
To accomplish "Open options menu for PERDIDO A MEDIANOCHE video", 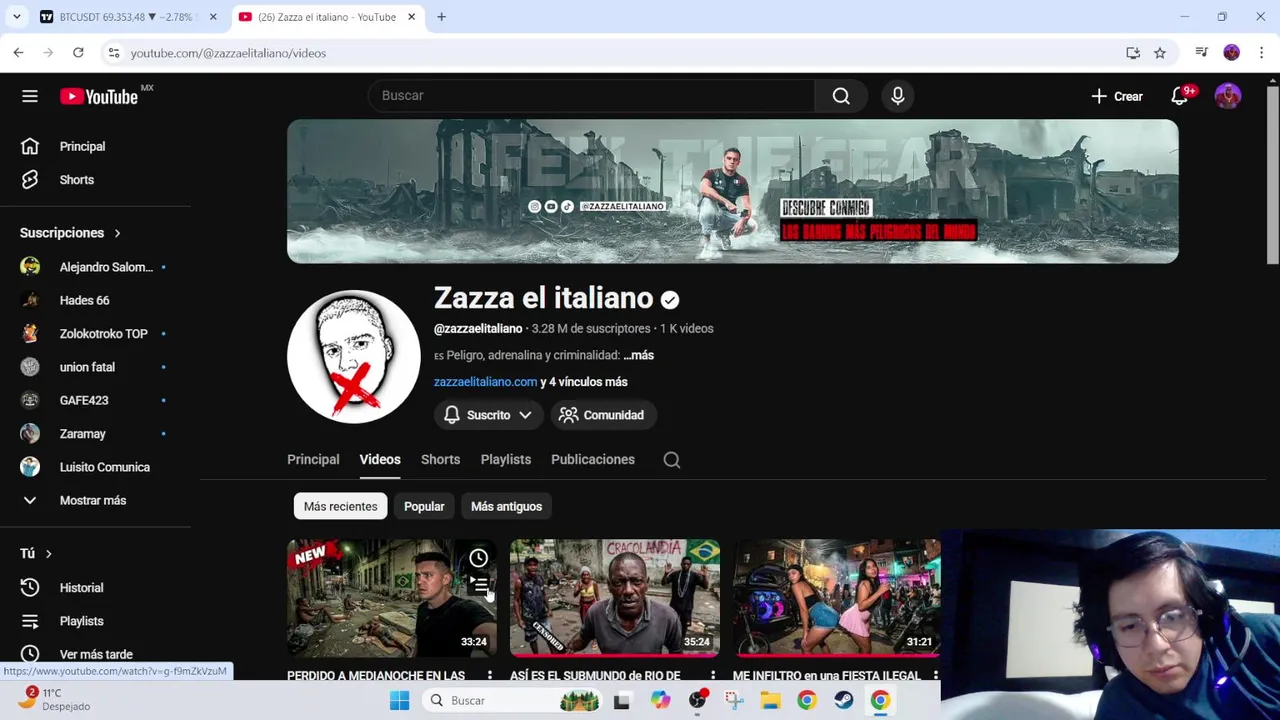I will [489, 676].
